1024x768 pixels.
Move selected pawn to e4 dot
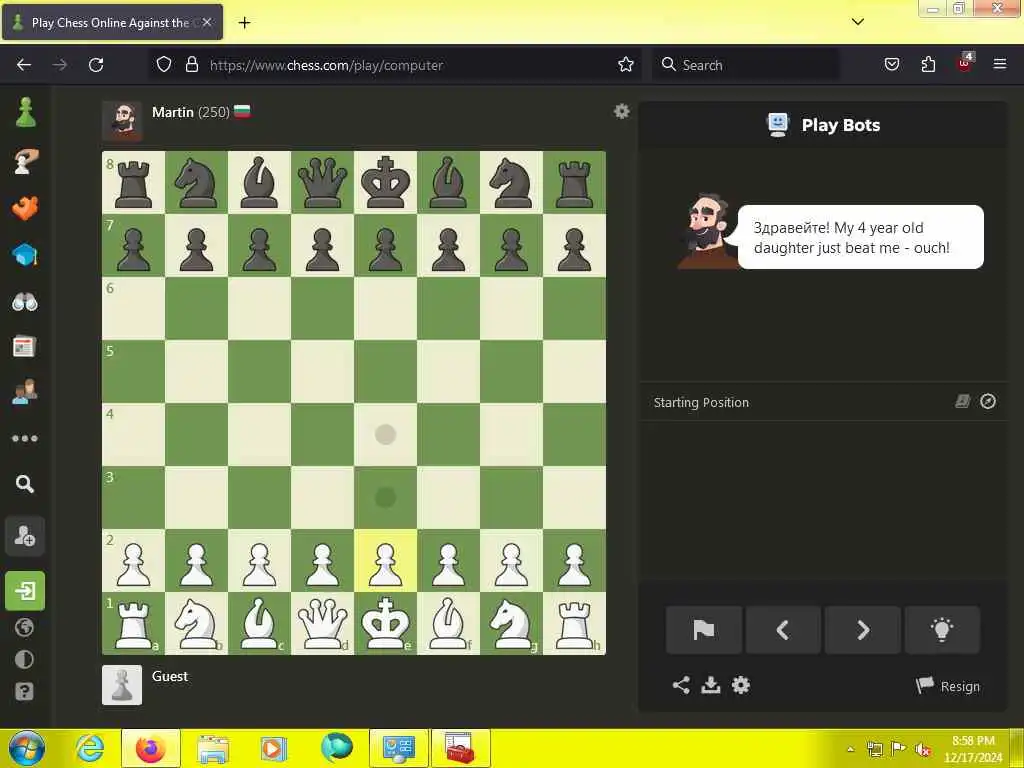pyautogui.click(x=385, y=434)
